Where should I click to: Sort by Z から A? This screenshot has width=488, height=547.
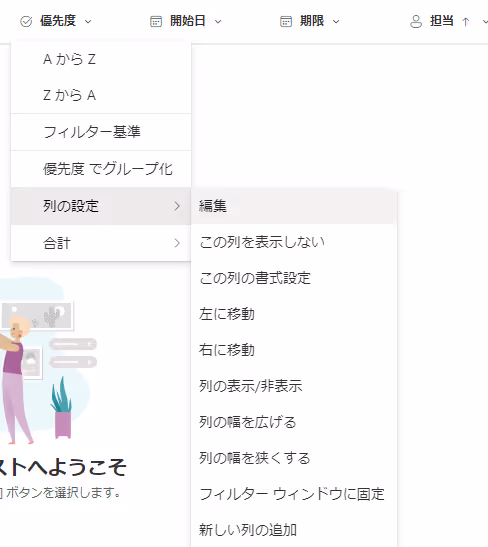[101, 95]
